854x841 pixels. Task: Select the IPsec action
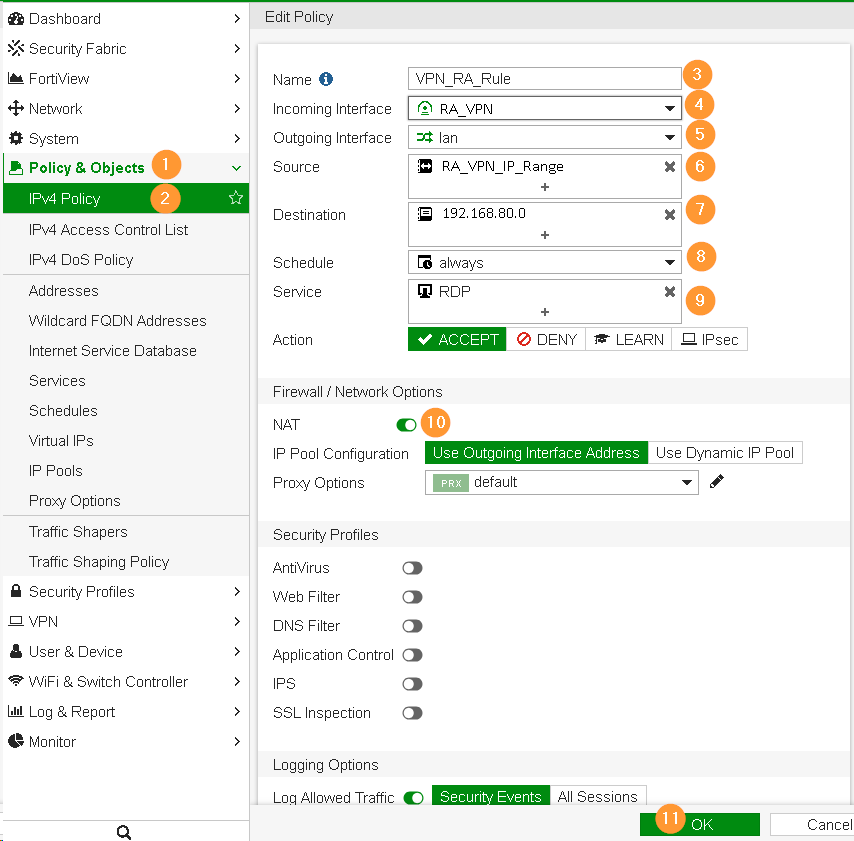pyautogui.click(x=709, y=339)
